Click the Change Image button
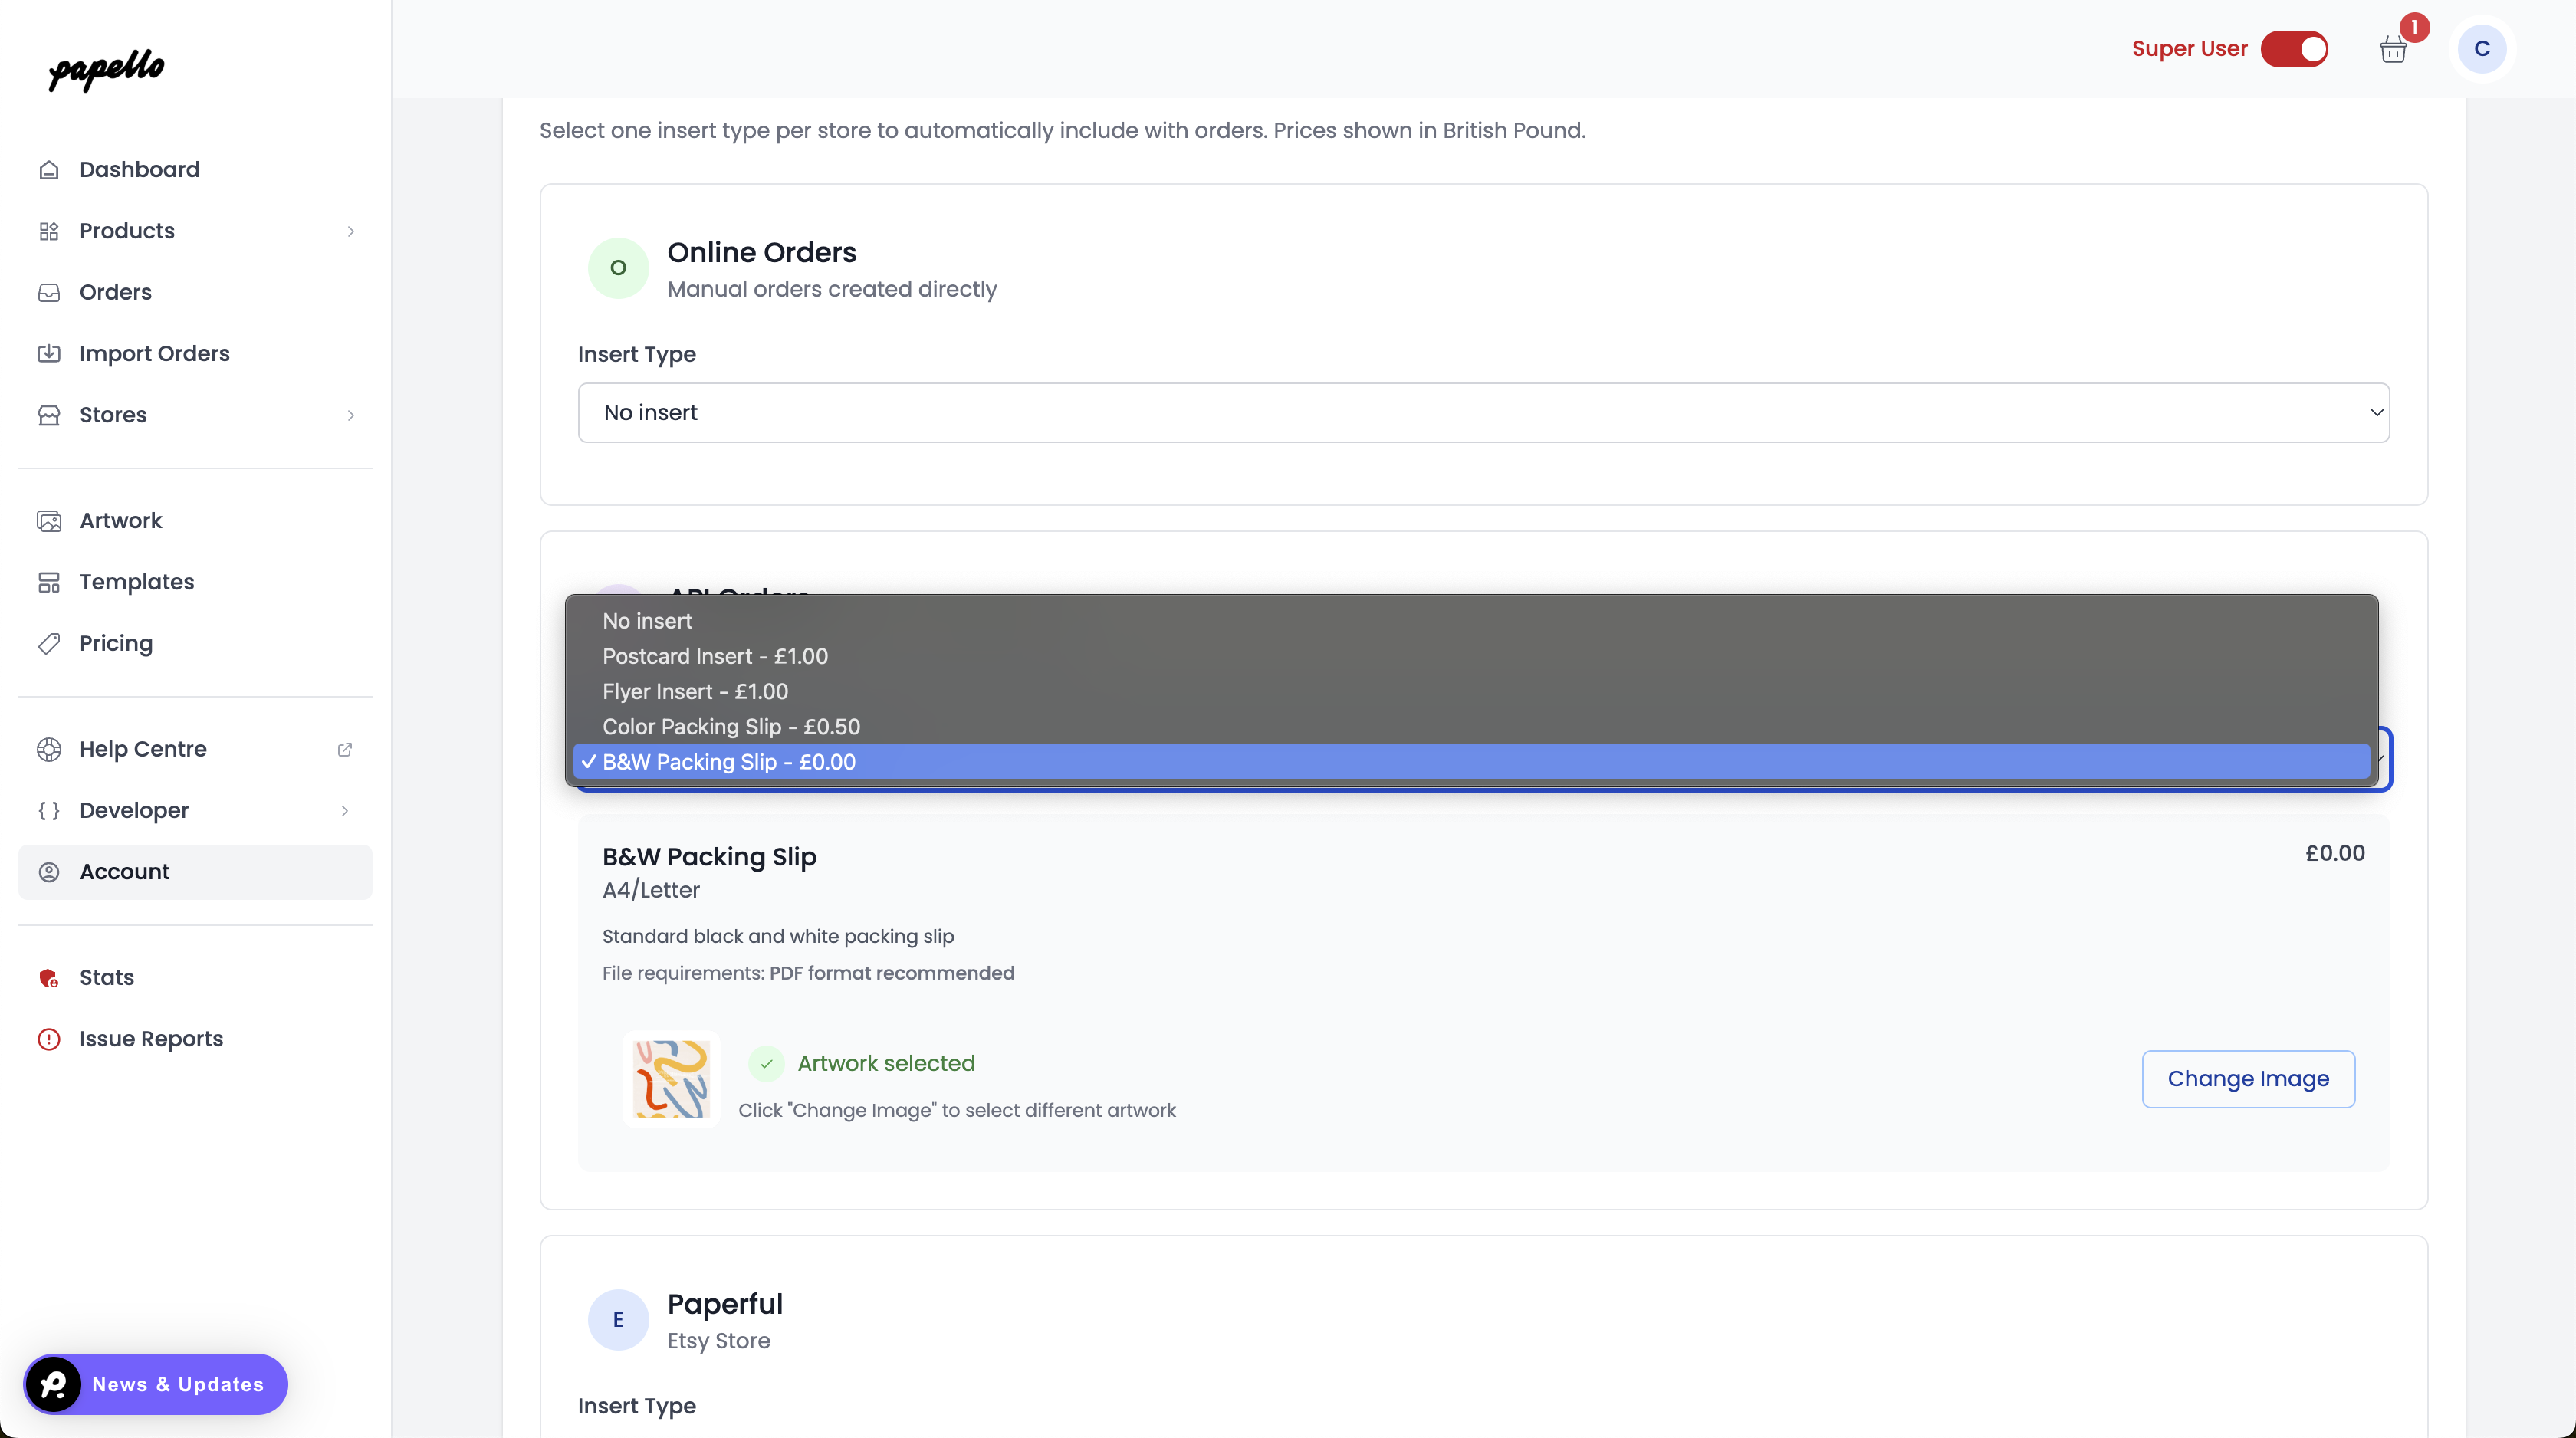The height and width of the screenshot is (1438, 2576). coord(2248,1079)
